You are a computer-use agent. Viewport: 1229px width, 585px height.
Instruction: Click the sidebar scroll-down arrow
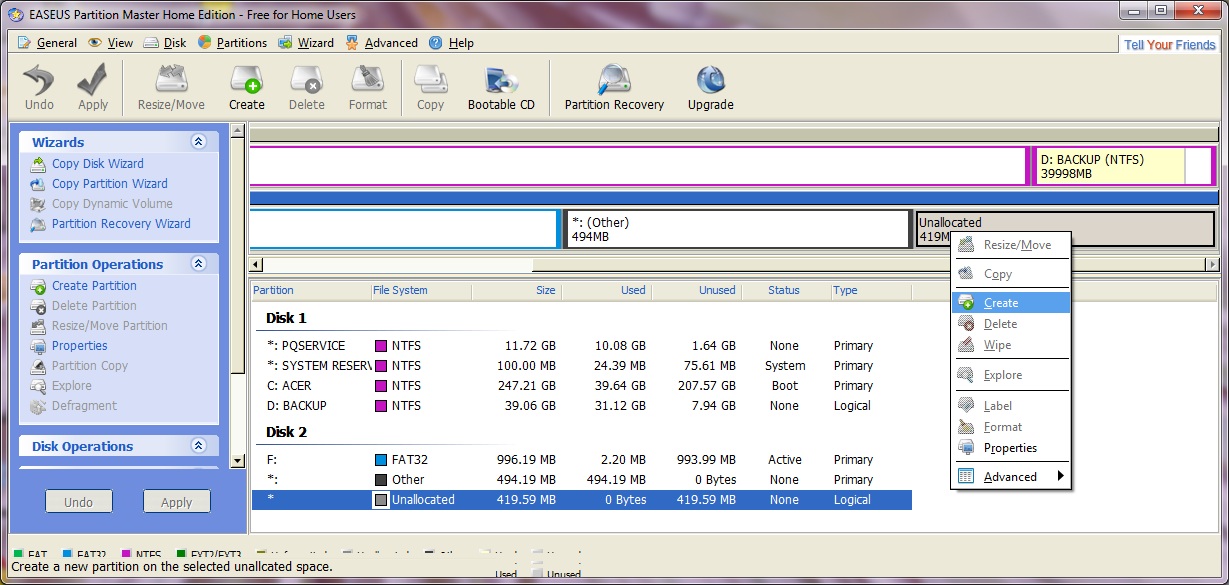point(238,461)
